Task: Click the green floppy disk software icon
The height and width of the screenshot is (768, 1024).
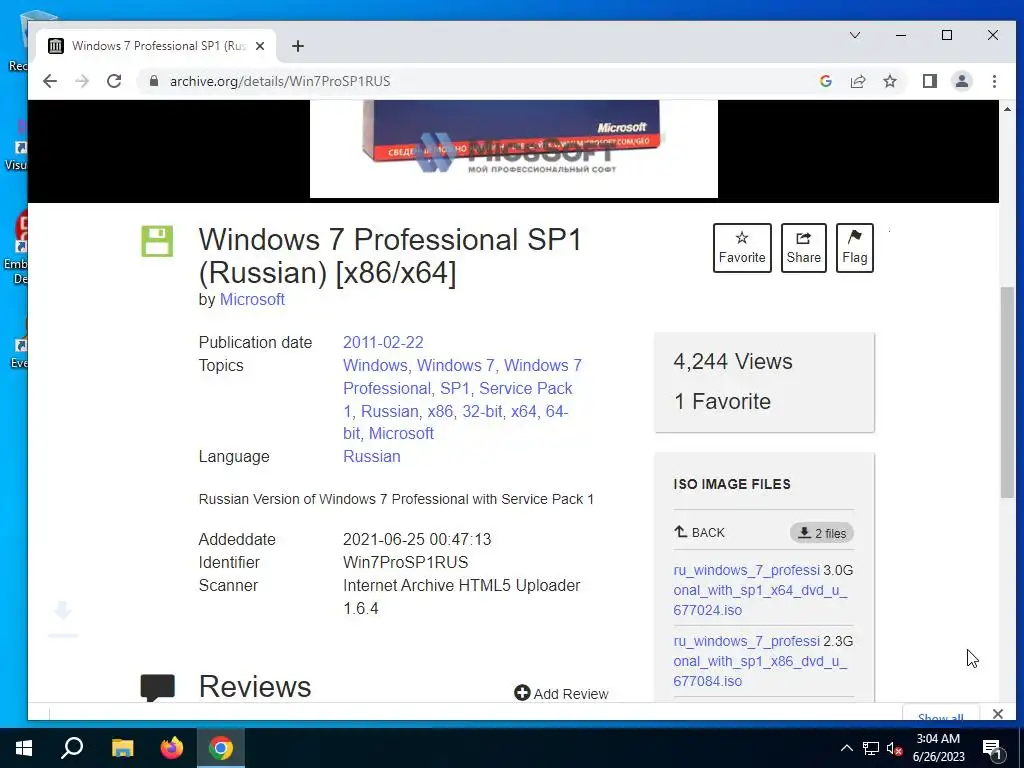Action: point(157,241)
